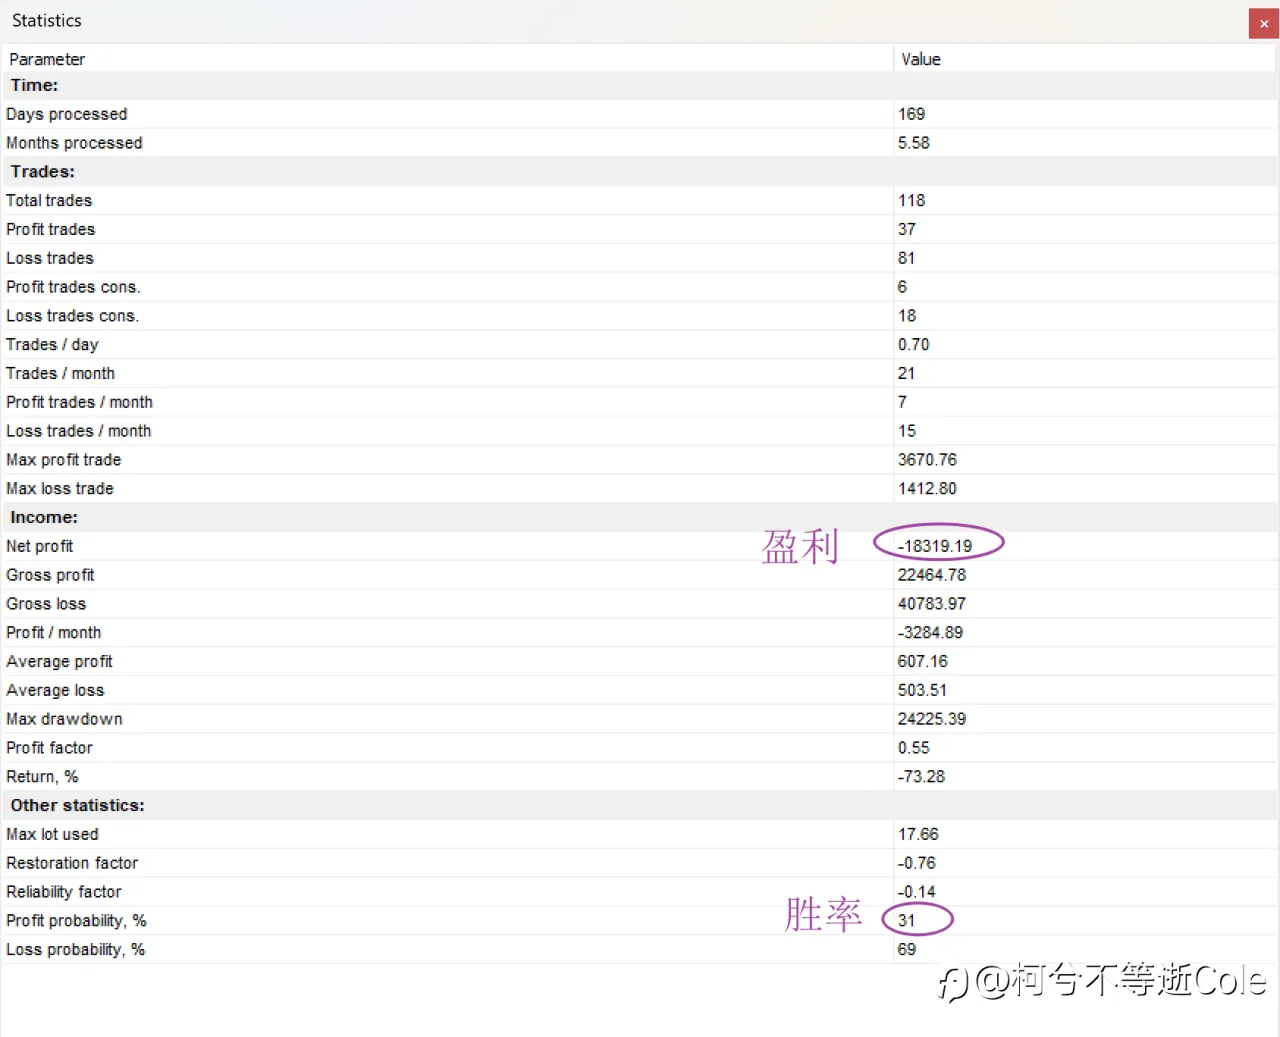Select the Average loss label
Screen dimensions: 1280x1037
(x=55, y=691)
